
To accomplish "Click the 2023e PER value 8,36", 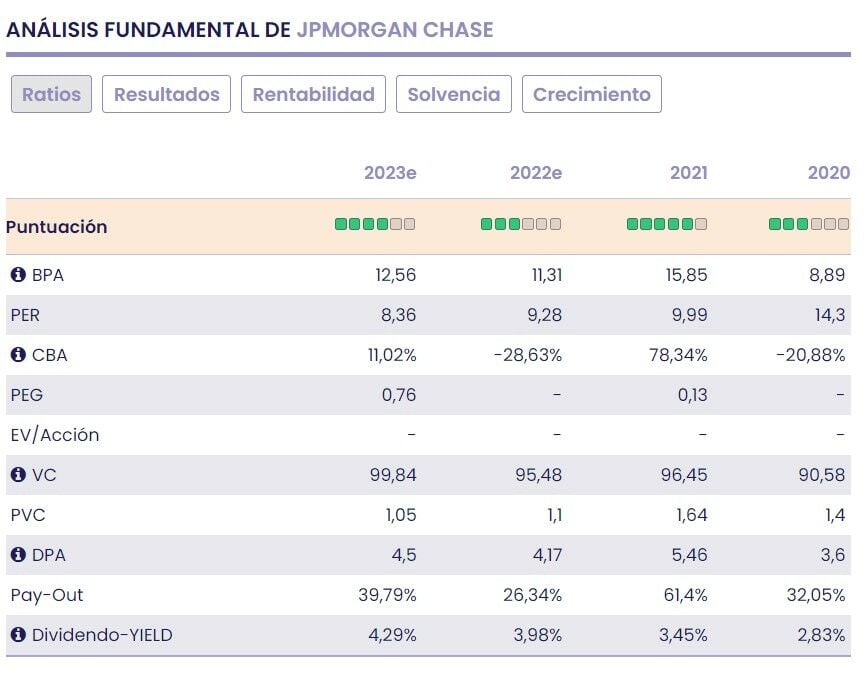I will (x=396, y=315).
